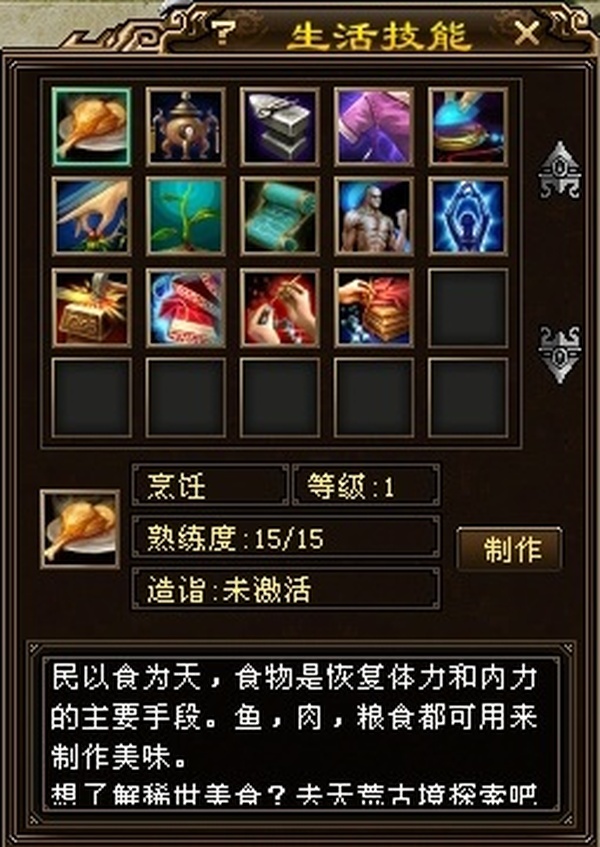This screenshot has width=600, height=847.
Task: Select the bronze alchemy cauldron skill icon
Action: [185, 126]
